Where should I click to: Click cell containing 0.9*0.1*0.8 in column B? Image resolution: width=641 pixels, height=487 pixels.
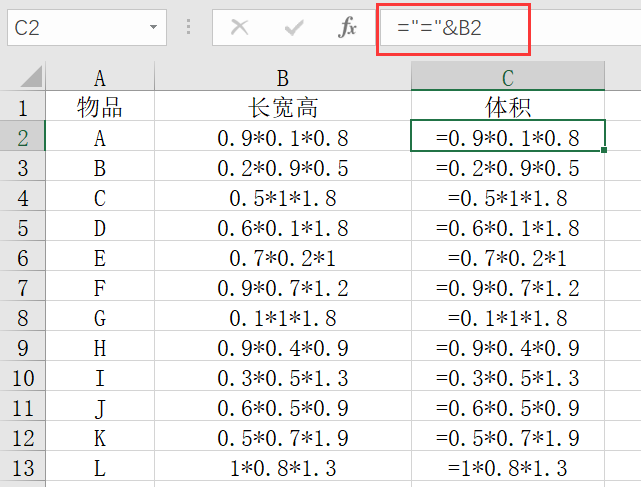pos(283,136)
